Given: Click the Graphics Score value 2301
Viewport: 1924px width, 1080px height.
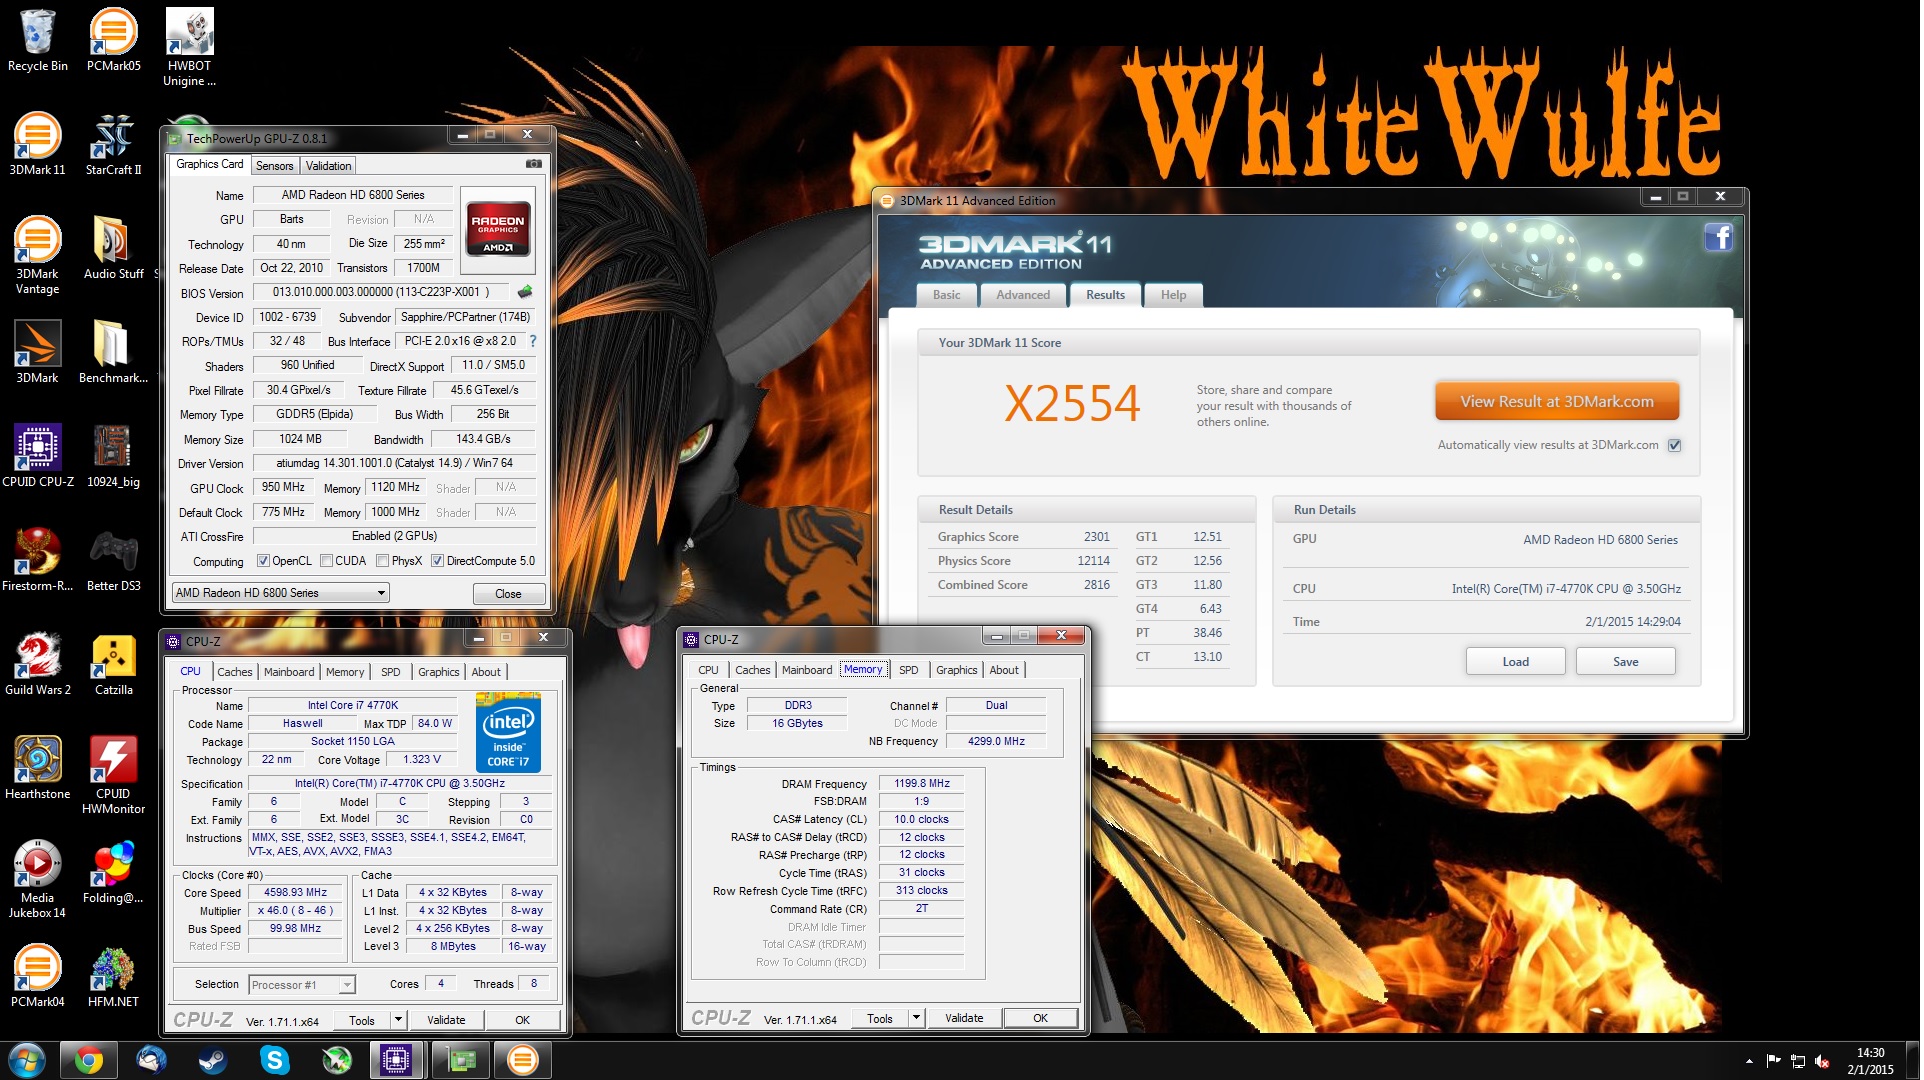Looking at the screenshot, I should click(x=1099, y=537).
